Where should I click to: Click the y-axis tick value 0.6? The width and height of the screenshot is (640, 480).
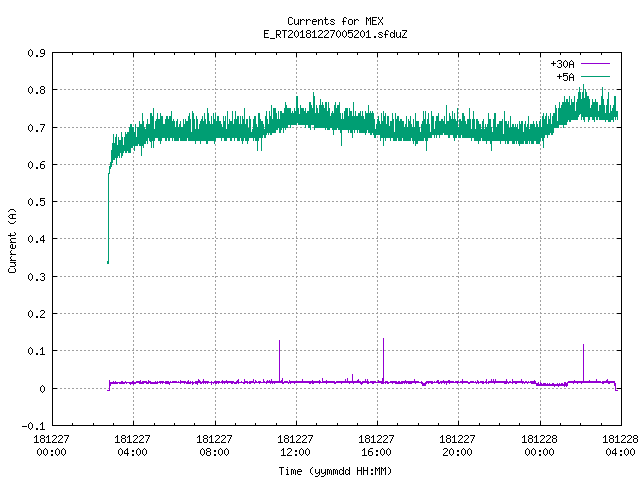(x=37, y=165)
